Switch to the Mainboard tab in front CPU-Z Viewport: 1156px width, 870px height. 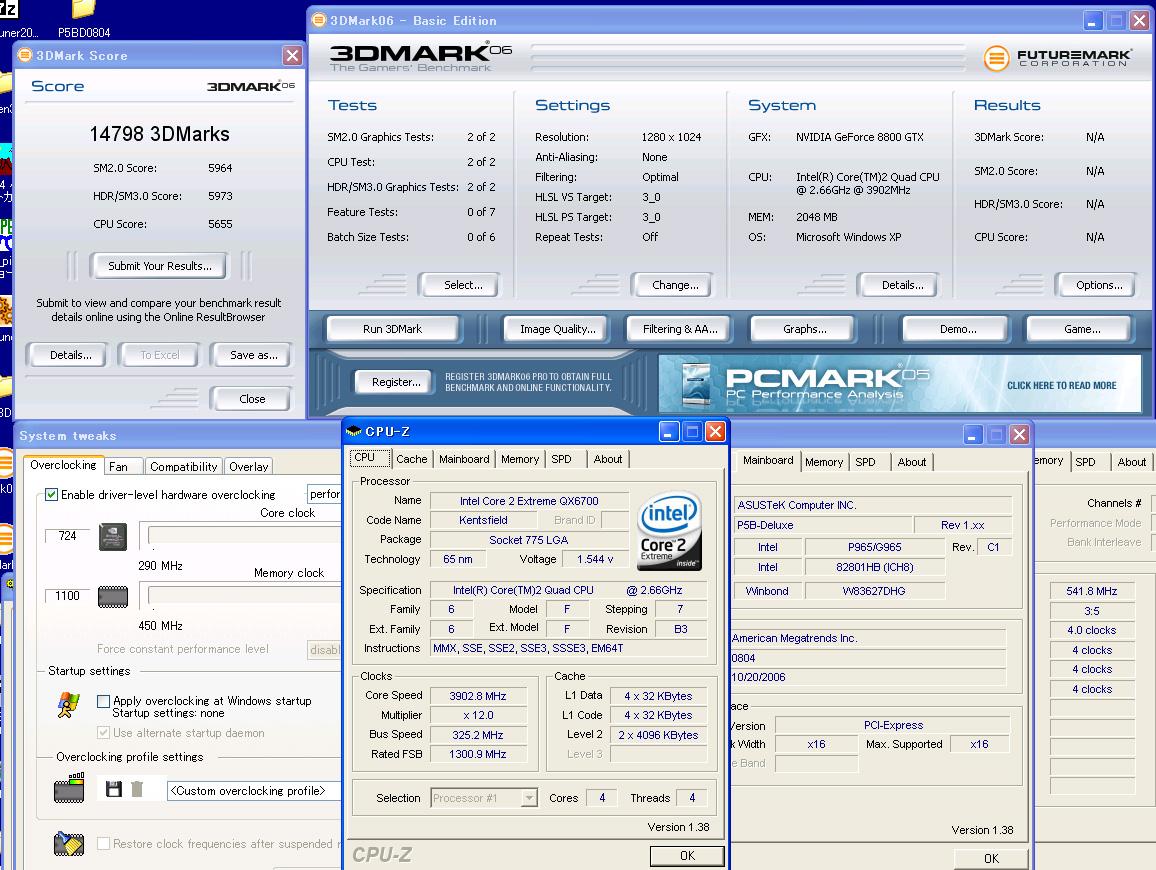[464, 459]
